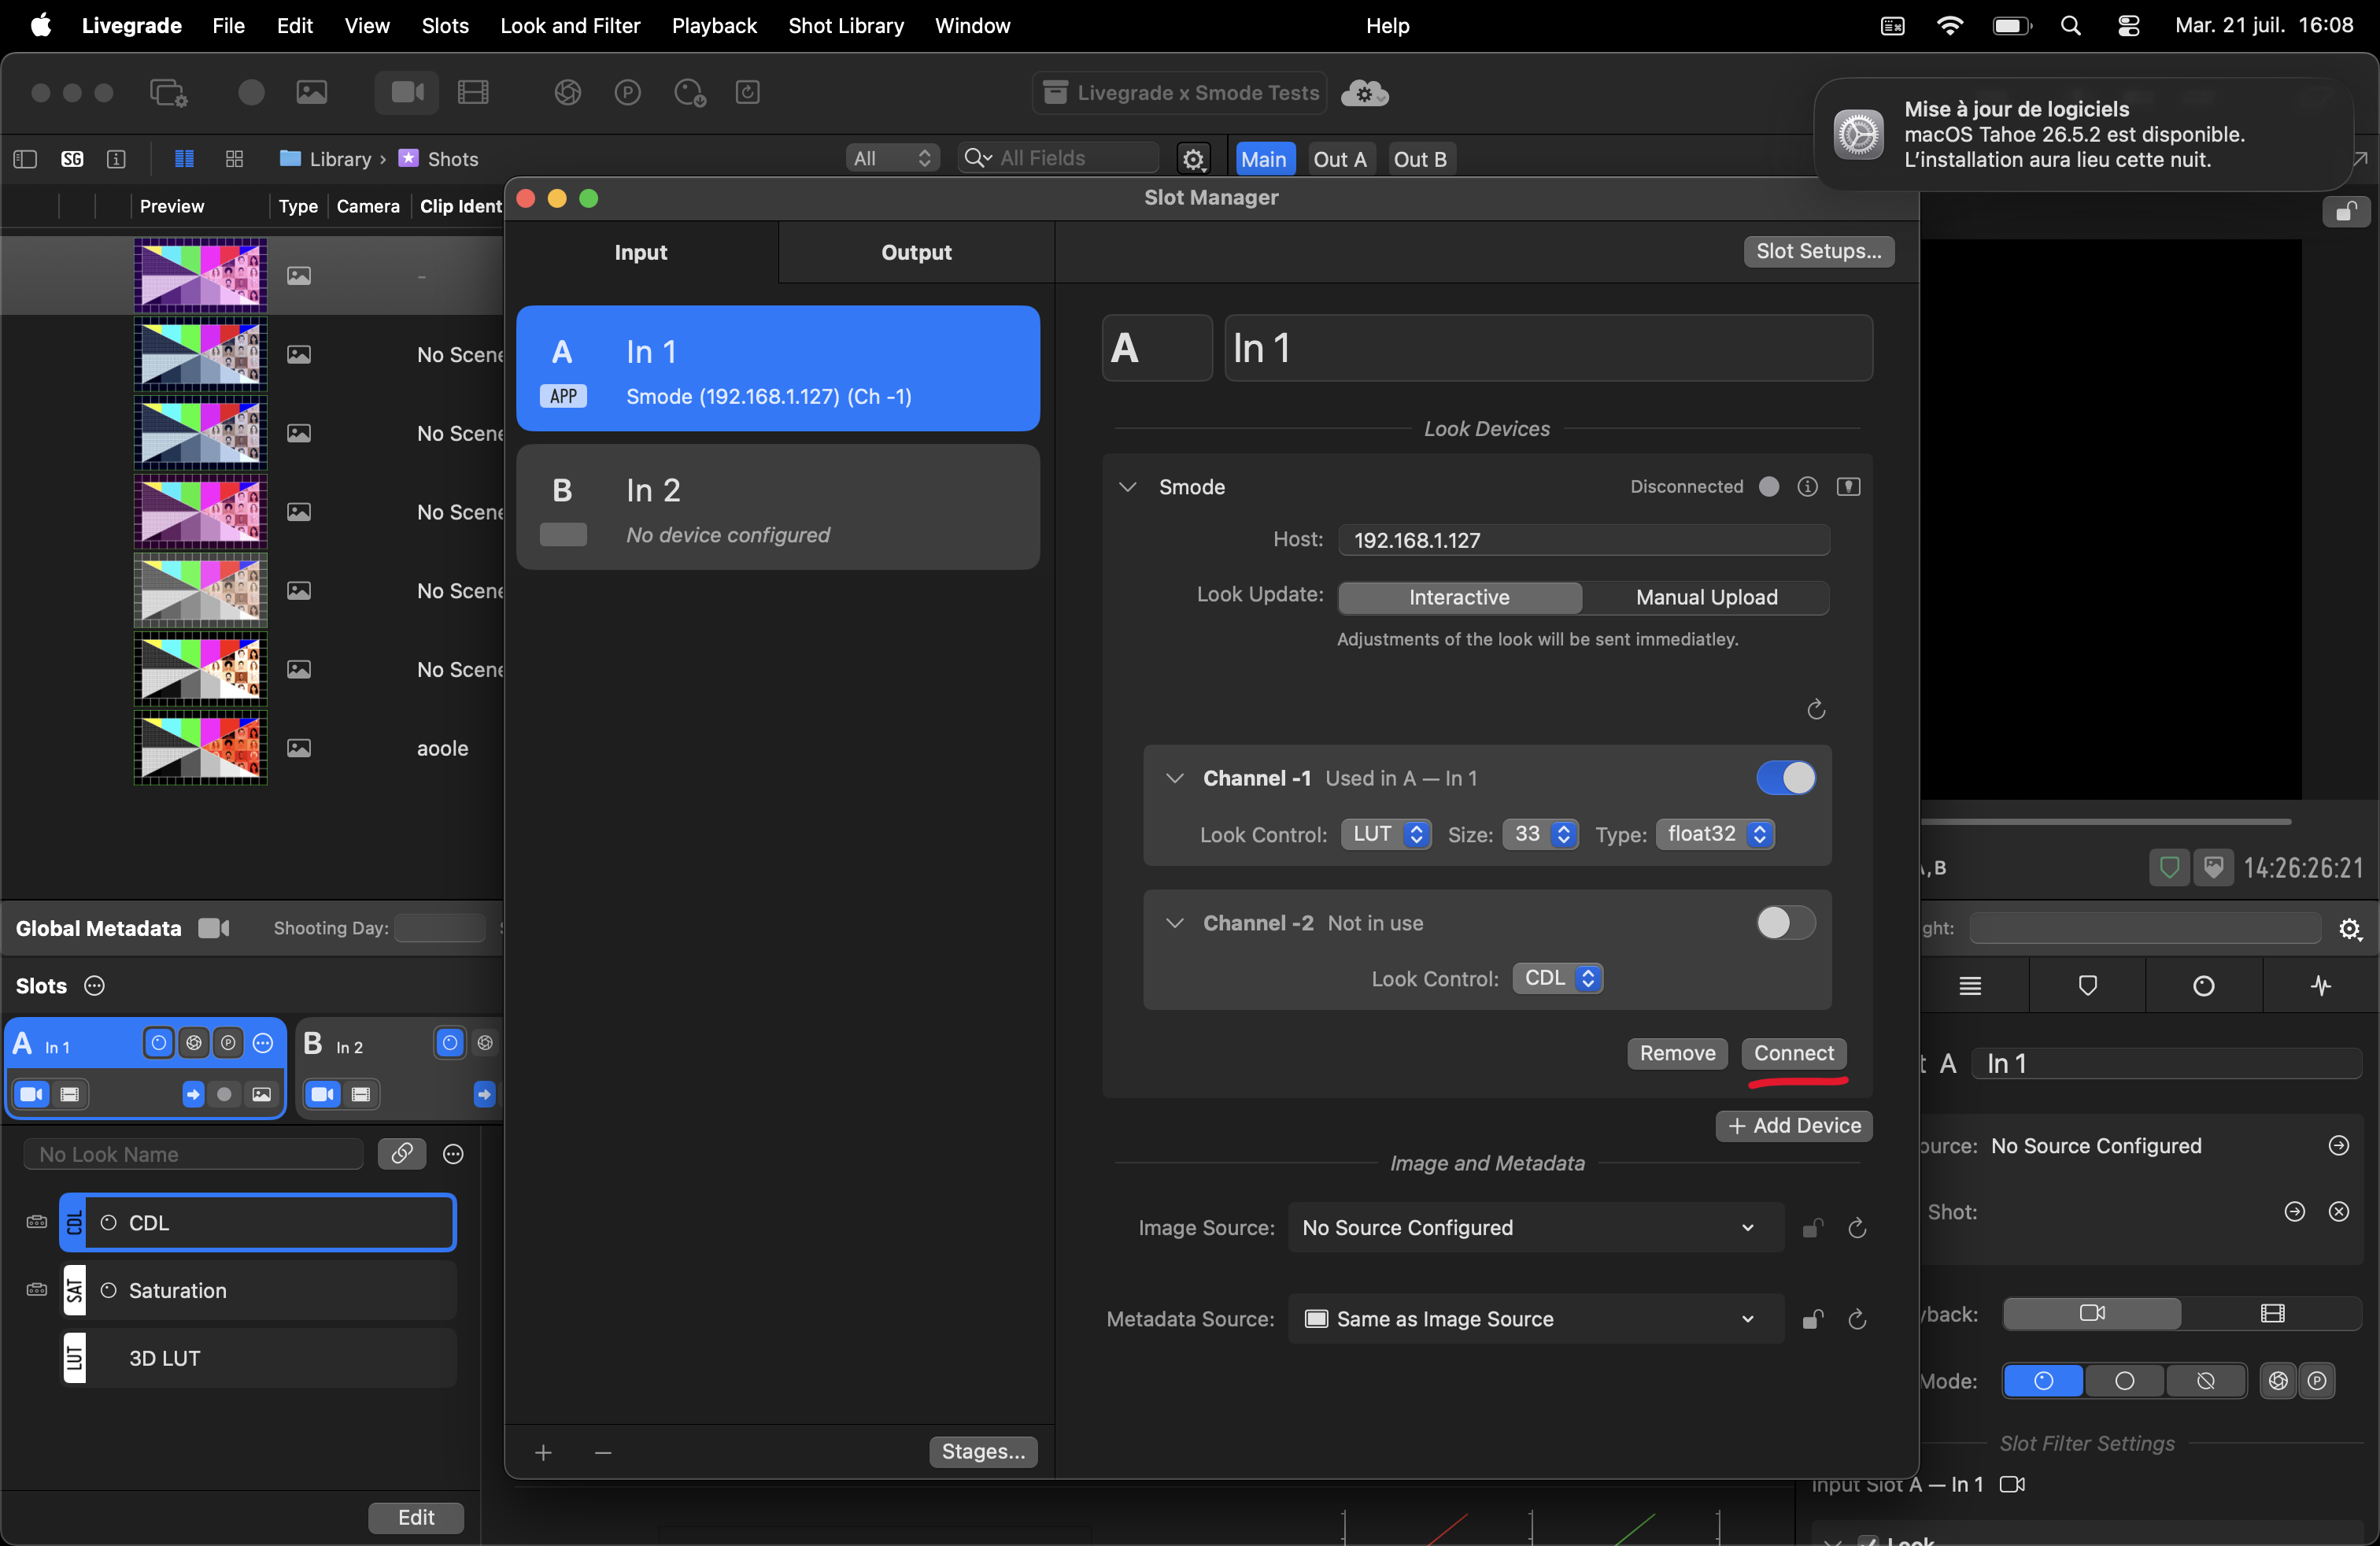
Task: Click the Connect button
Action: pyautogui.click(x=1794, y=1053)
